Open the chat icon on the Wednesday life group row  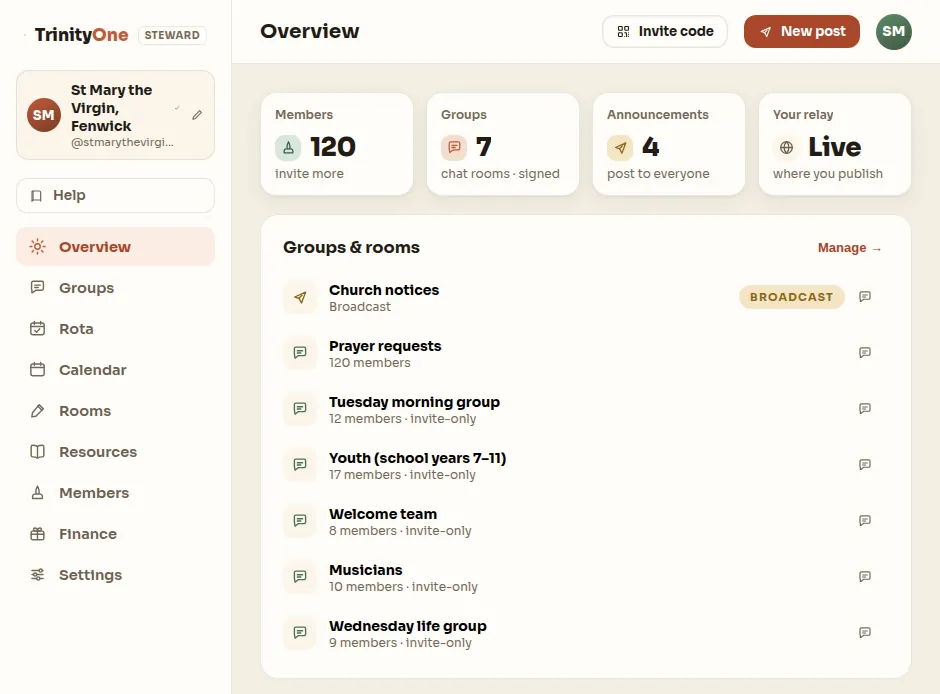[x=864, y=632]
